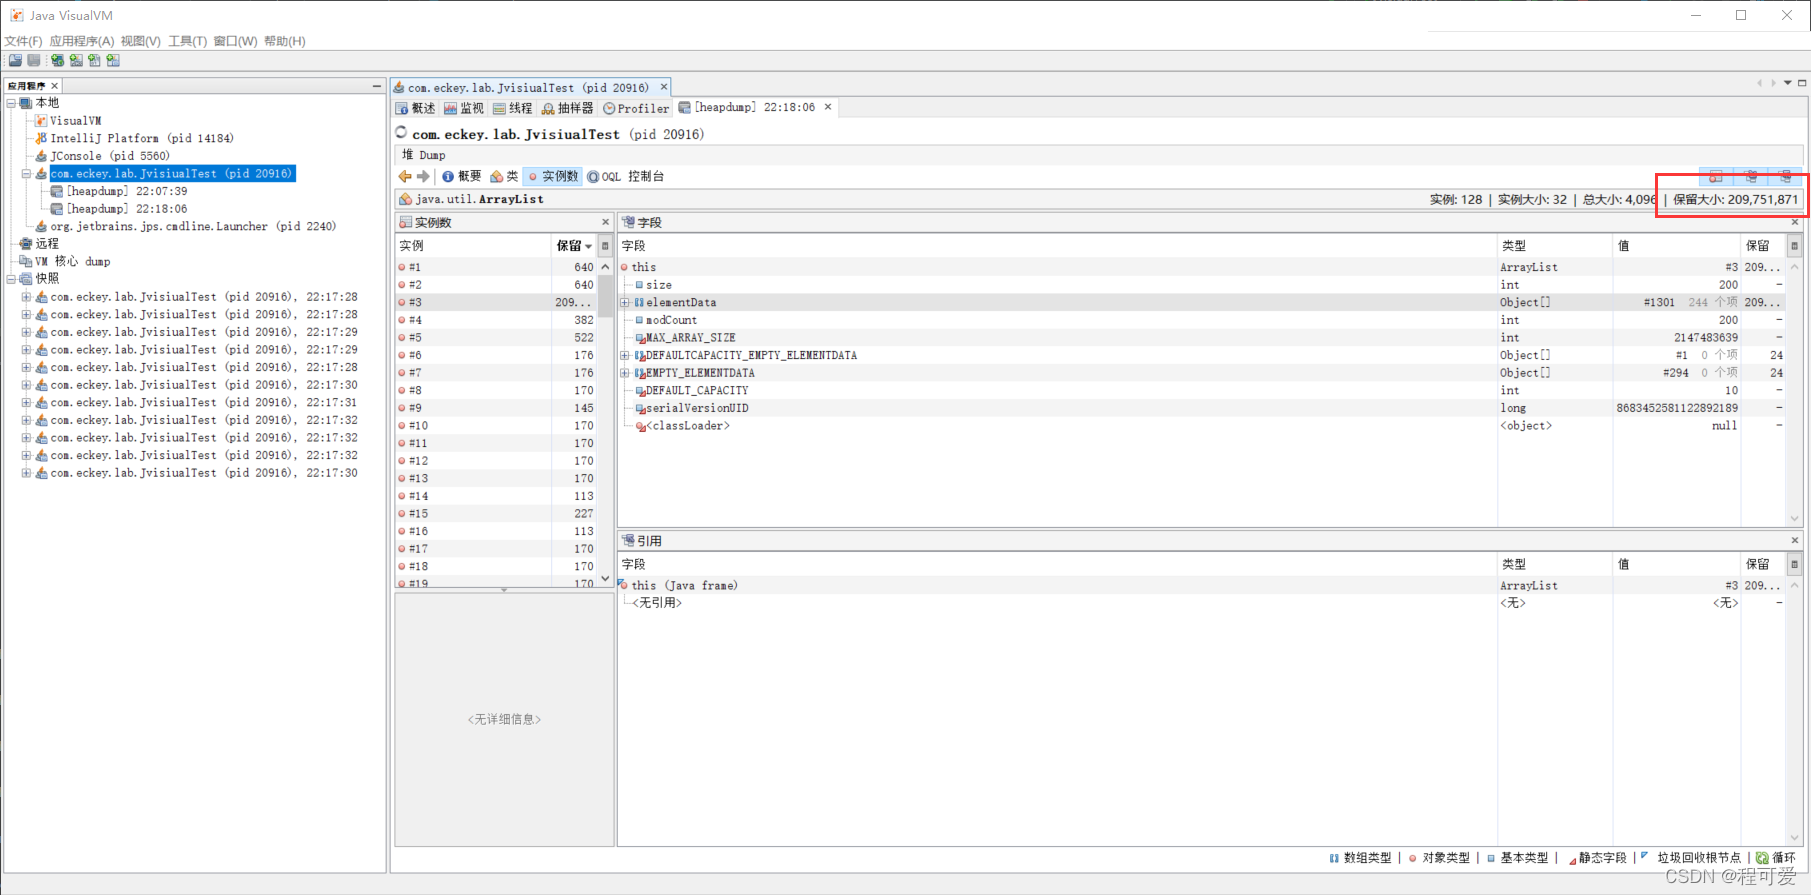The height and width of the screenshot is (895, 1811).
Task: Select JConsole (pid 5560) in the tree
Action: [x=110, y=156]
